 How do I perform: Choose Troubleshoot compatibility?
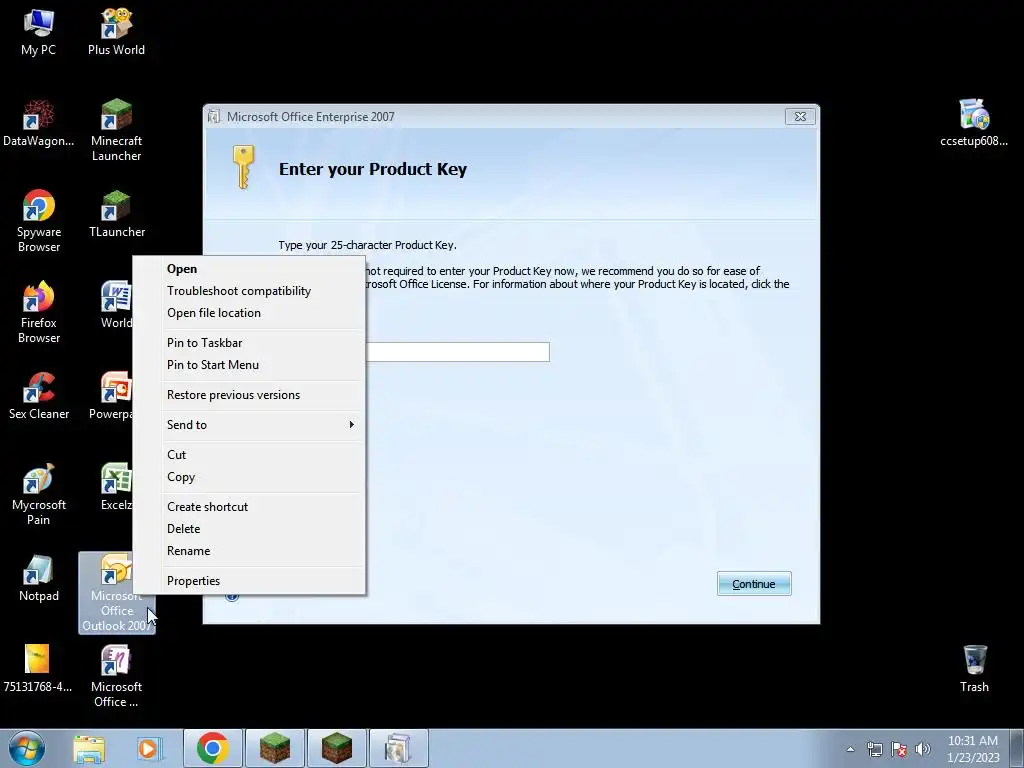[249, 291]
